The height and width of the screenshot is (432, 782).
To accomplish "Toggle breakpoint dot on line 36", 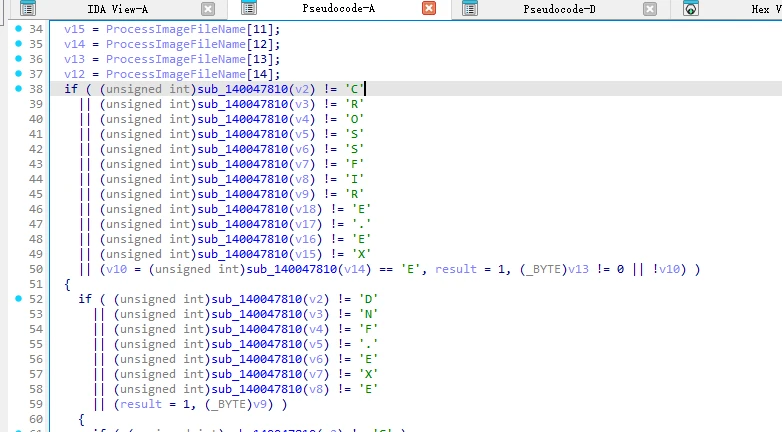I will tap(18, 58).
